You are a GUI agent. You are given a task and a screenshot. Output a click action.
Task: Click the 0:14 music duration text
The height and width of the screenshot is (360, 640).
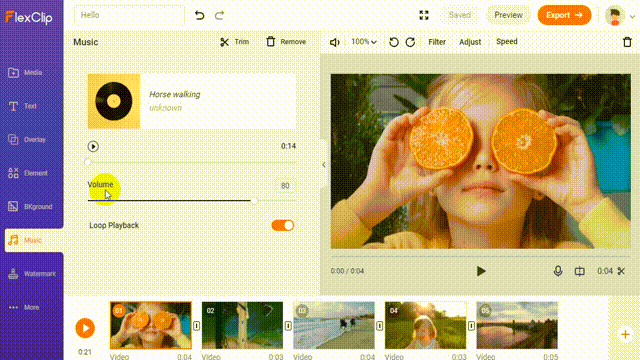click(288, 146)
